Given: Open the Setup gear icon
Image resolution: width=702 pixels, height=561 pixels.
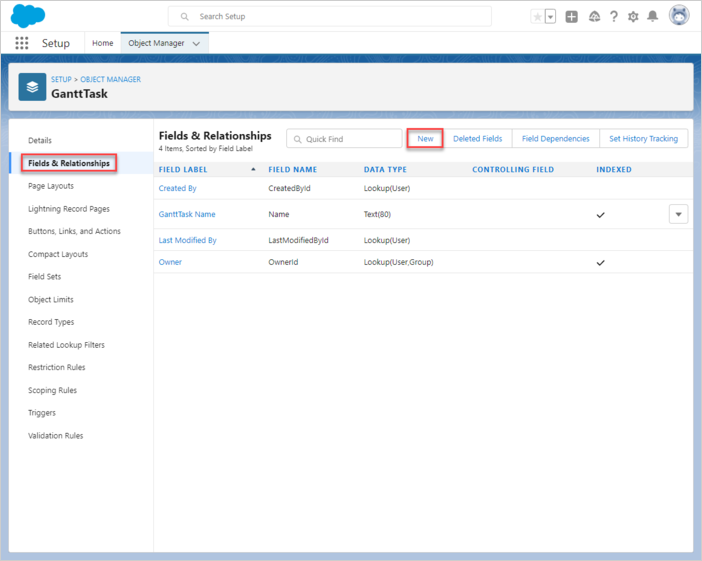Looking at the screenshot, I should (x=633, y=17).
